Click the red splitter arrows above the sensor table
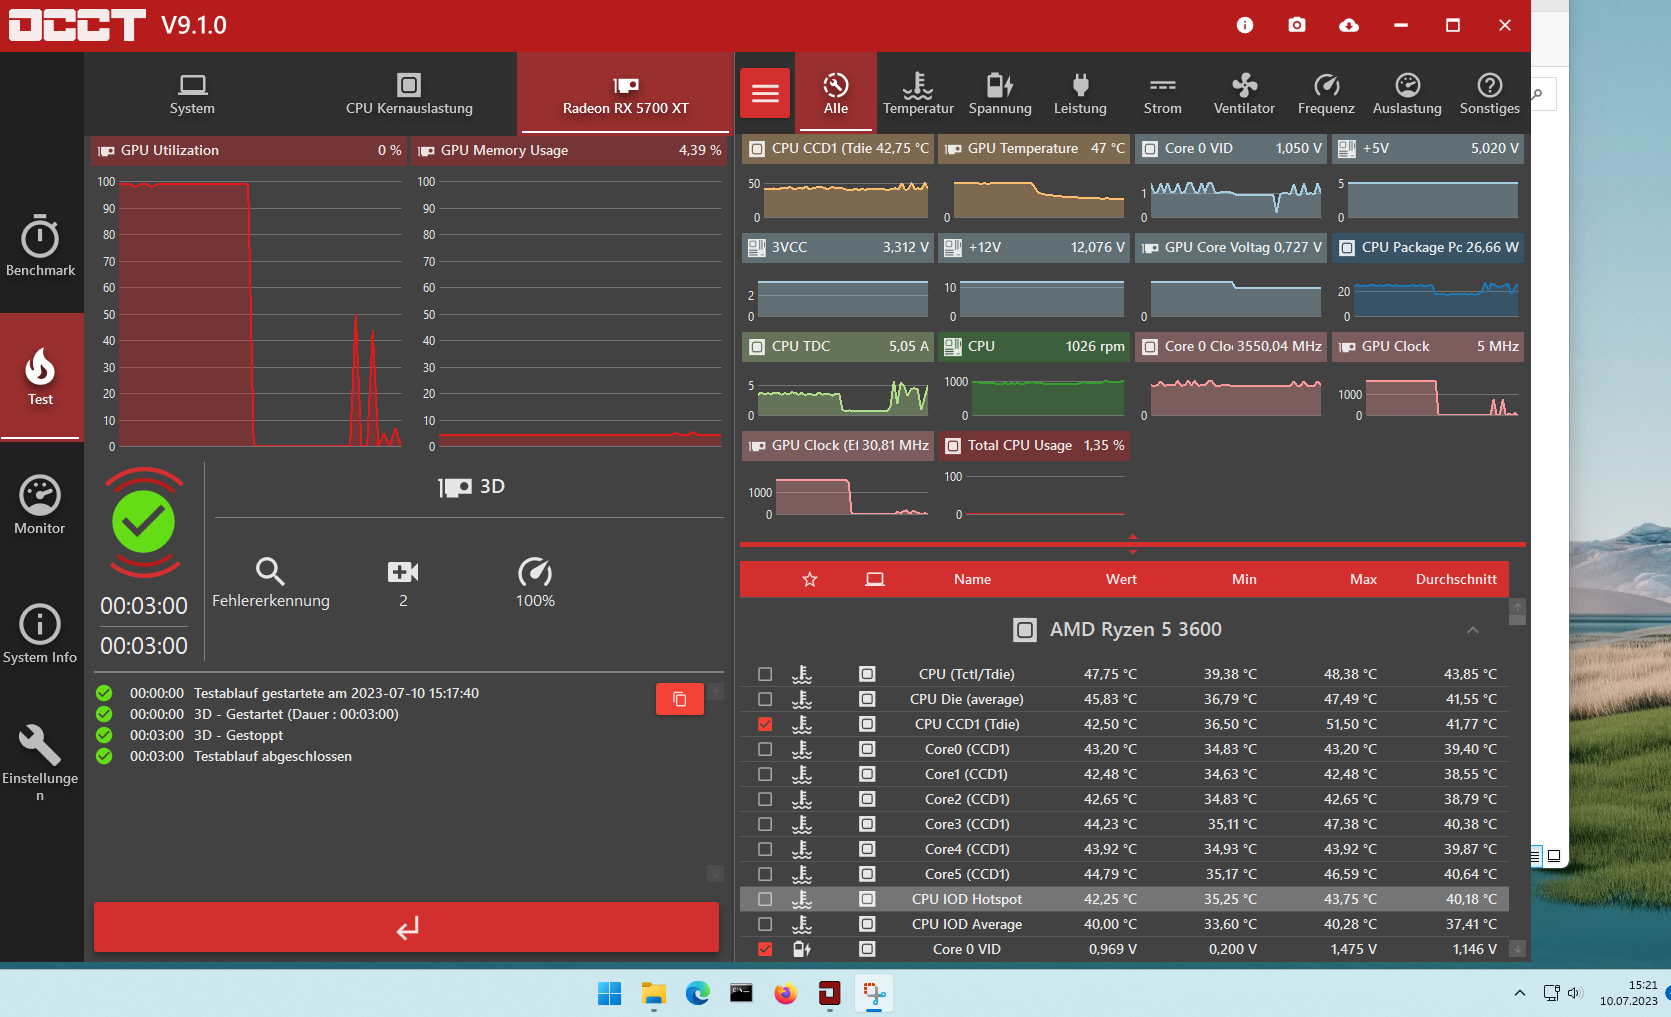Image resolution: width=1671 pixels, height=1017 pixels. click(1133, 544)
